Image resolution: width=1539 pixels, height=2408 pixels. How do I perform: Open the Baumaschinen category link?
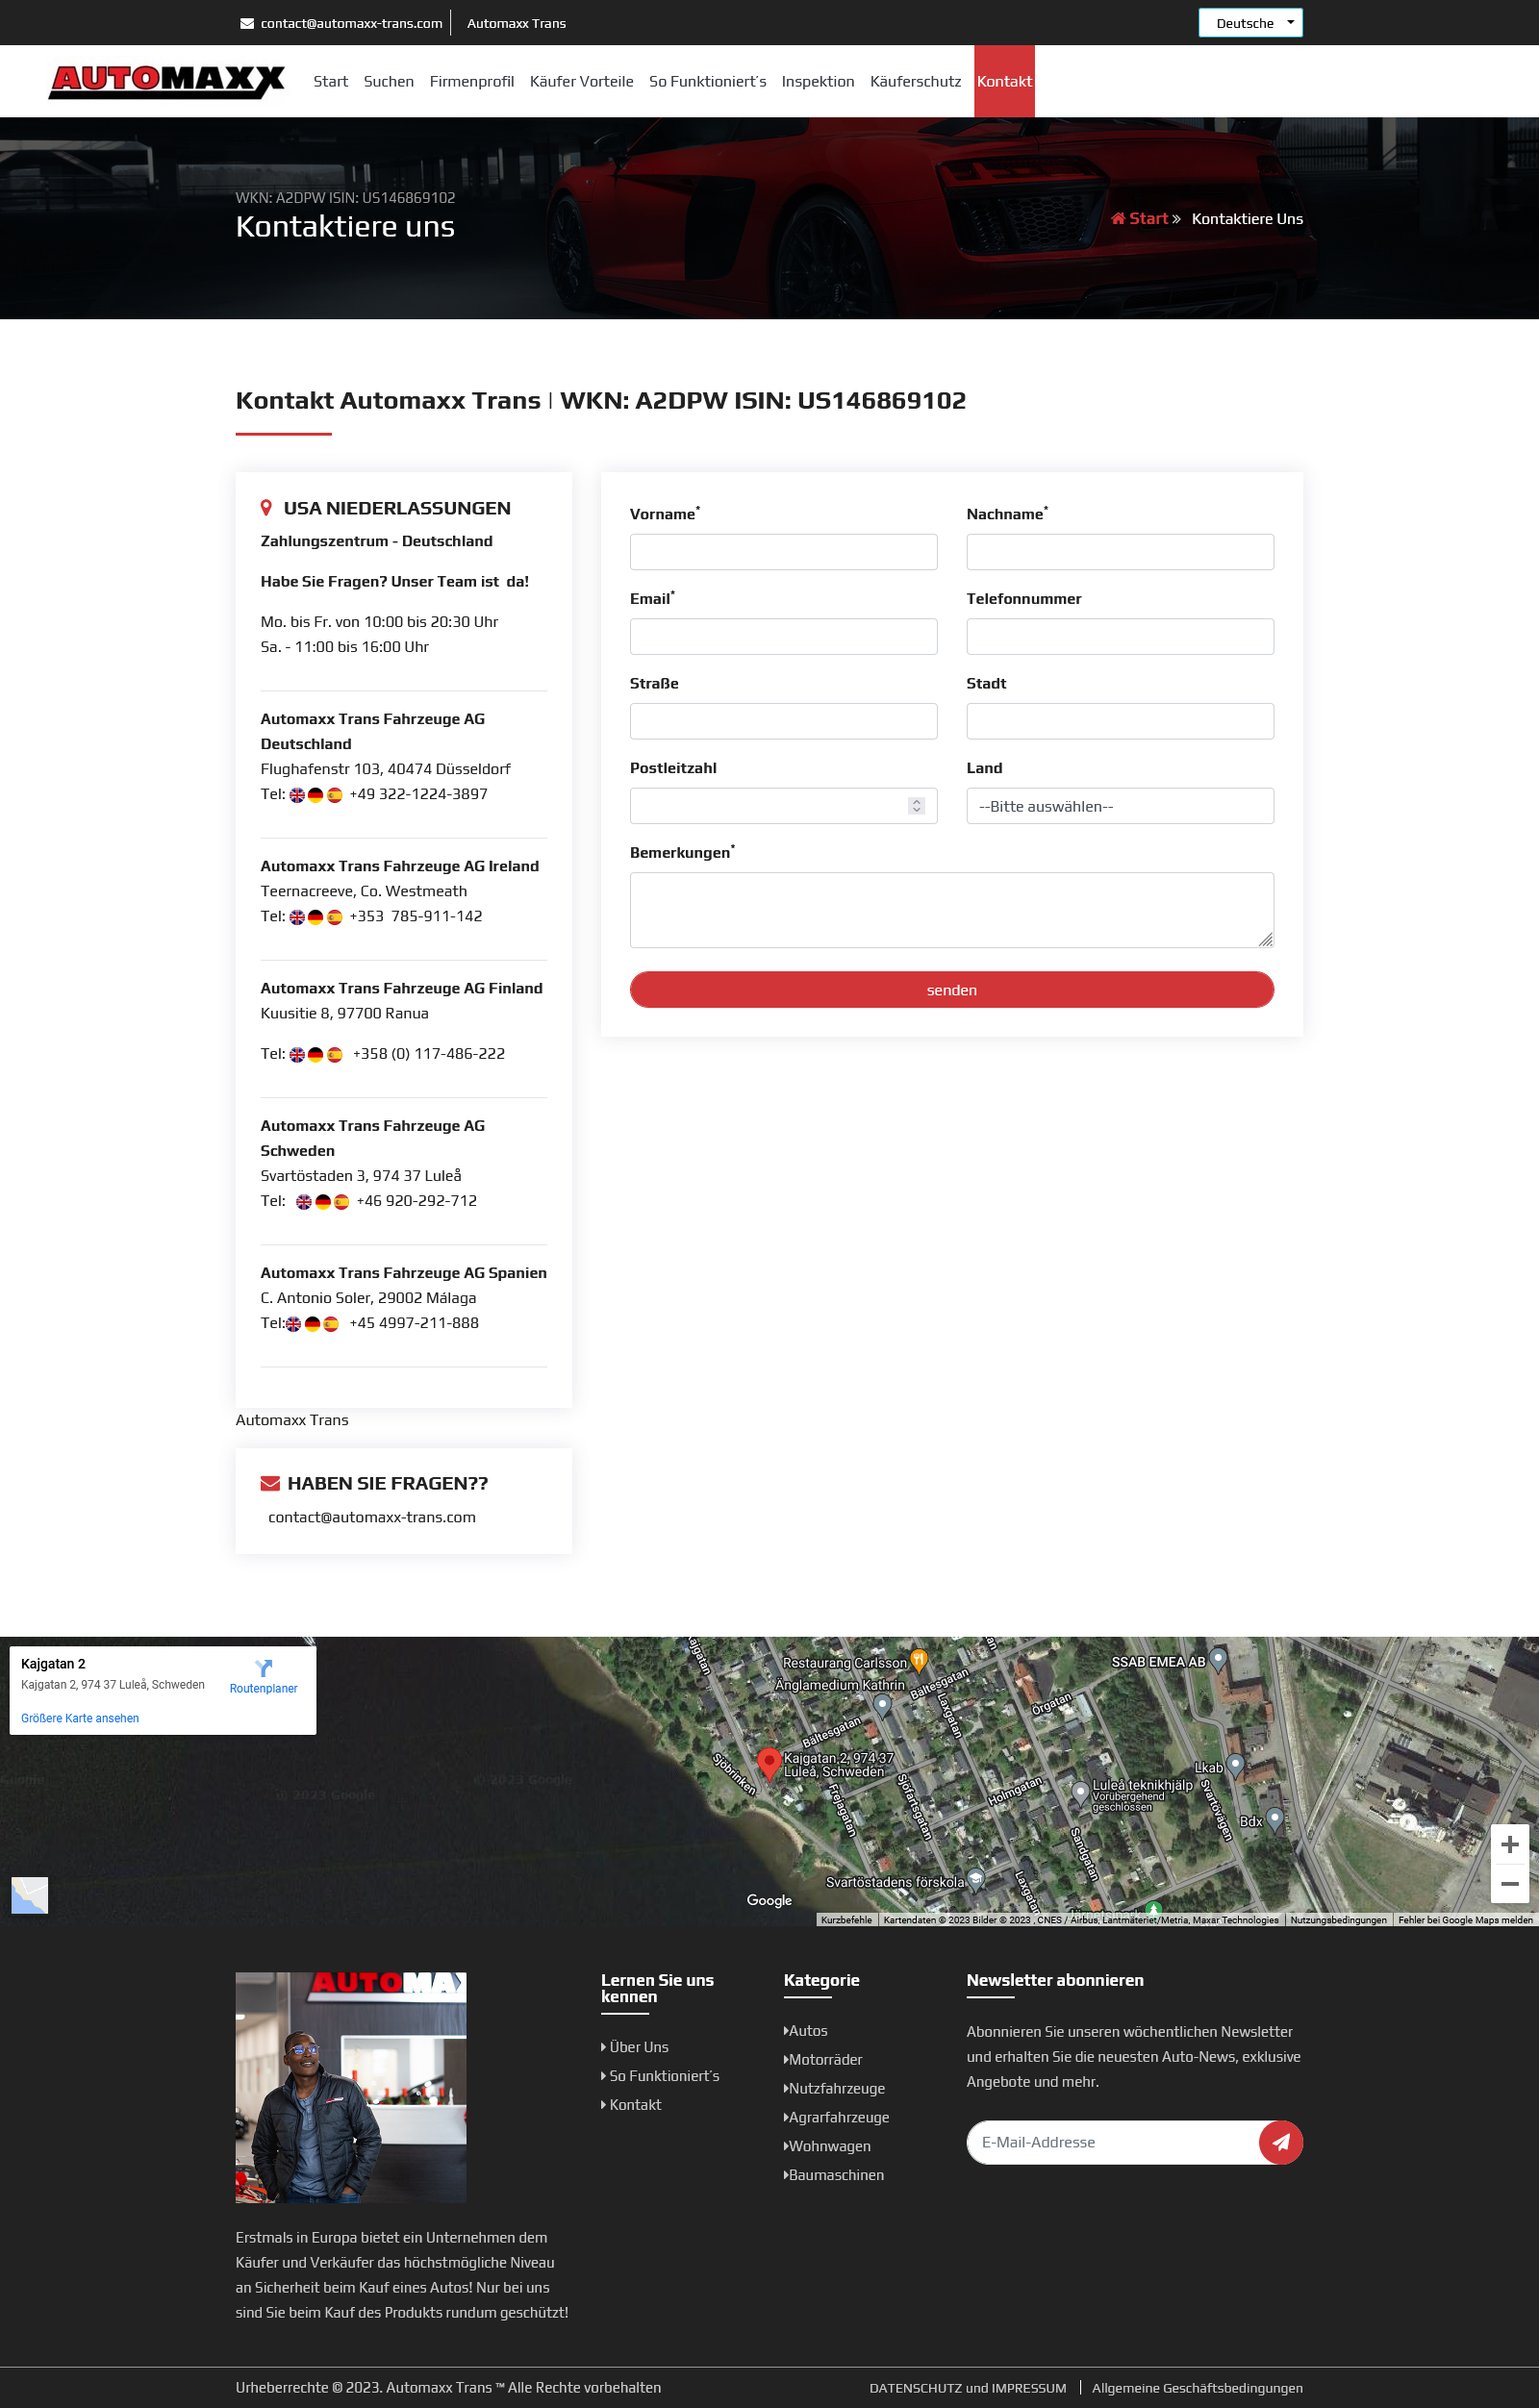coord(836,2176)
